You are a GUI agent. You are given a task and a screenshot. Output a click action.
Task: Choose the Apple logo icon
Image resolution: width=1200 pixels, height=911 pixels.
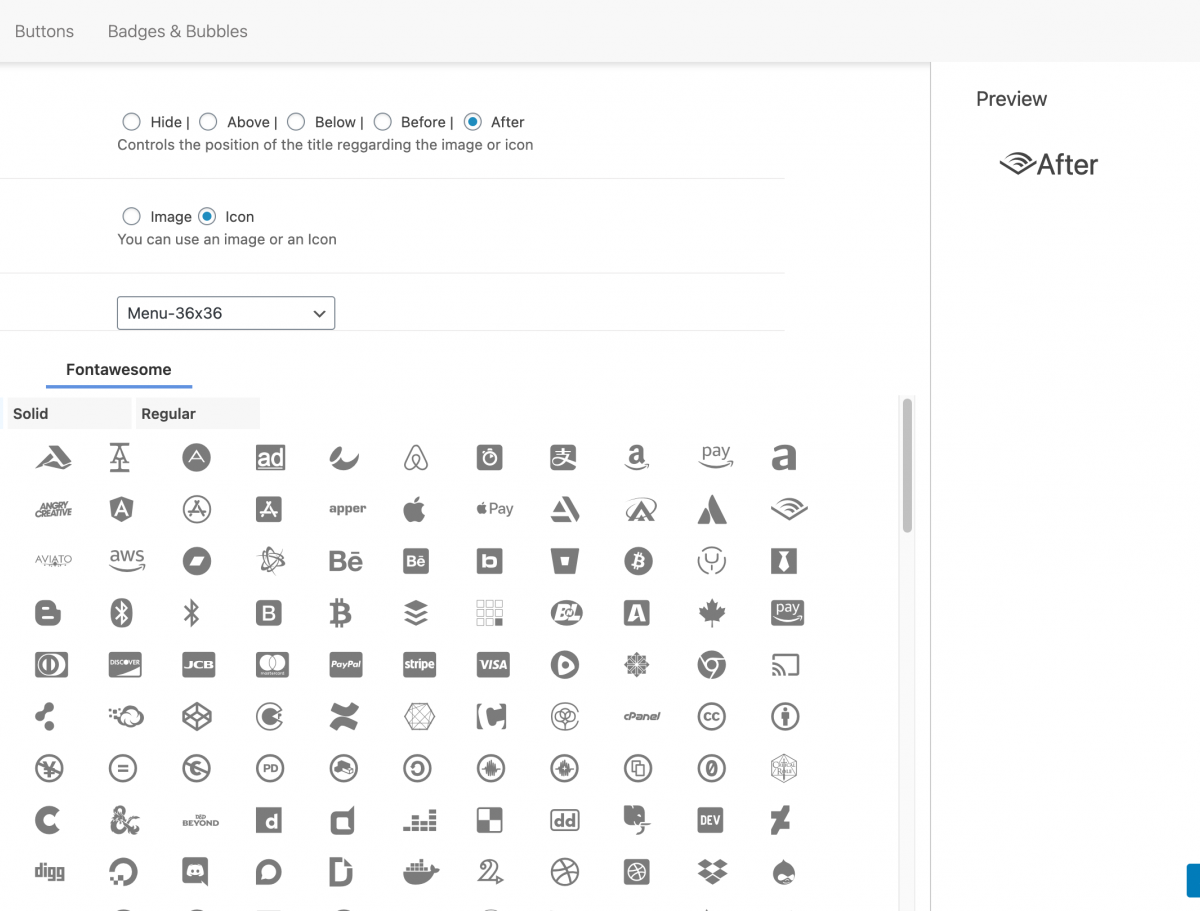[414, 509]
